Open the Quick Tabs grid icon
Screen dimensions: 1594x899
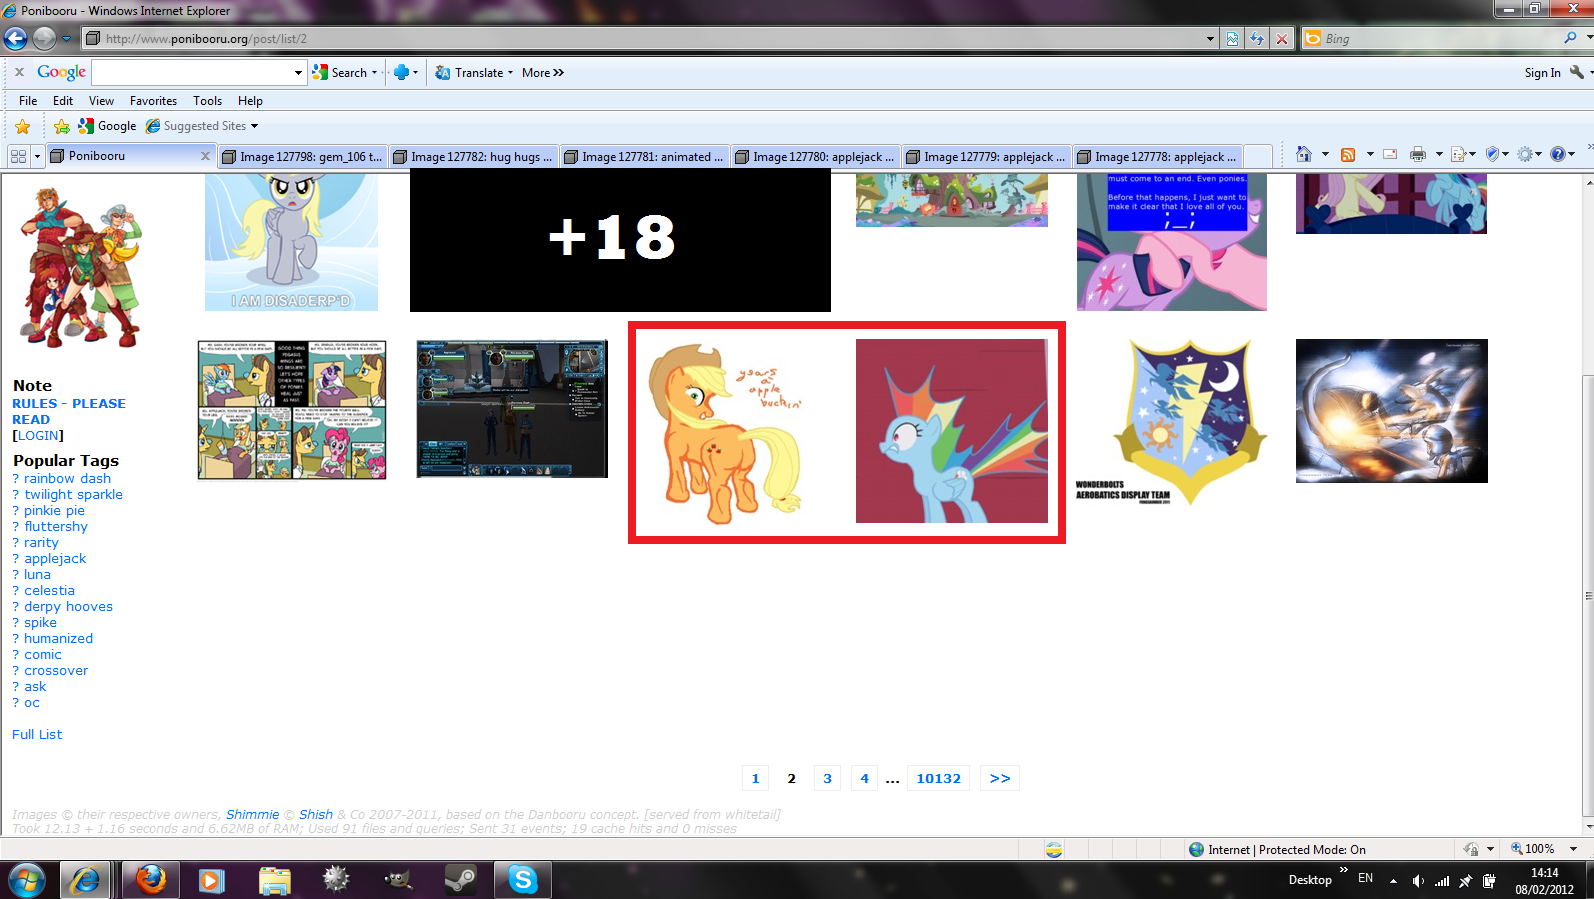(18, 156)
